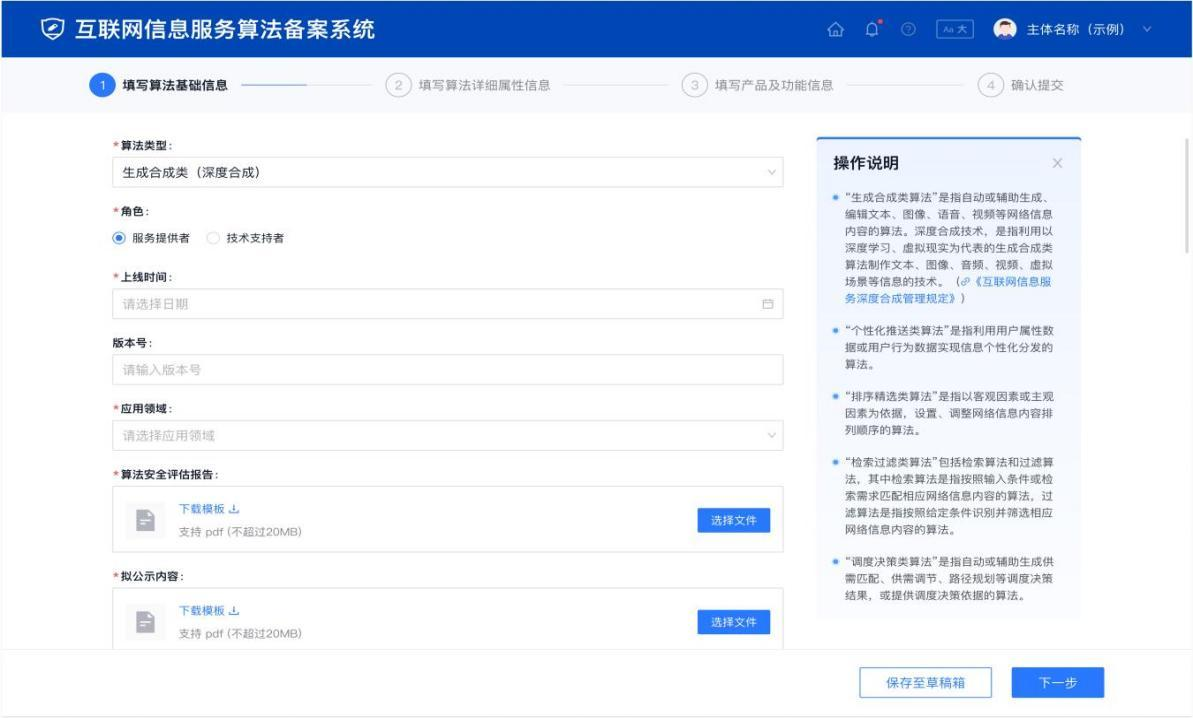Screen dimensions: 1193x718
Task: Select the 服务提供者 radio button
Action: pyautogui.click(x=119, y=238)
